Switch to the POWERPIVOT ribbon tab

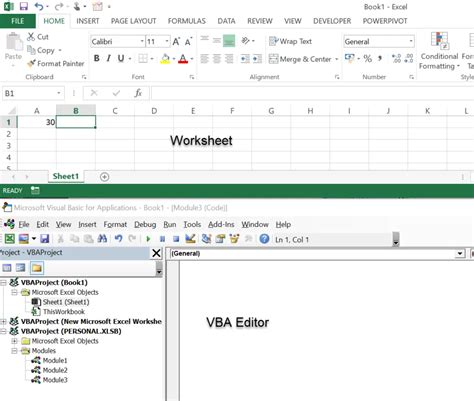coord(385,21)
